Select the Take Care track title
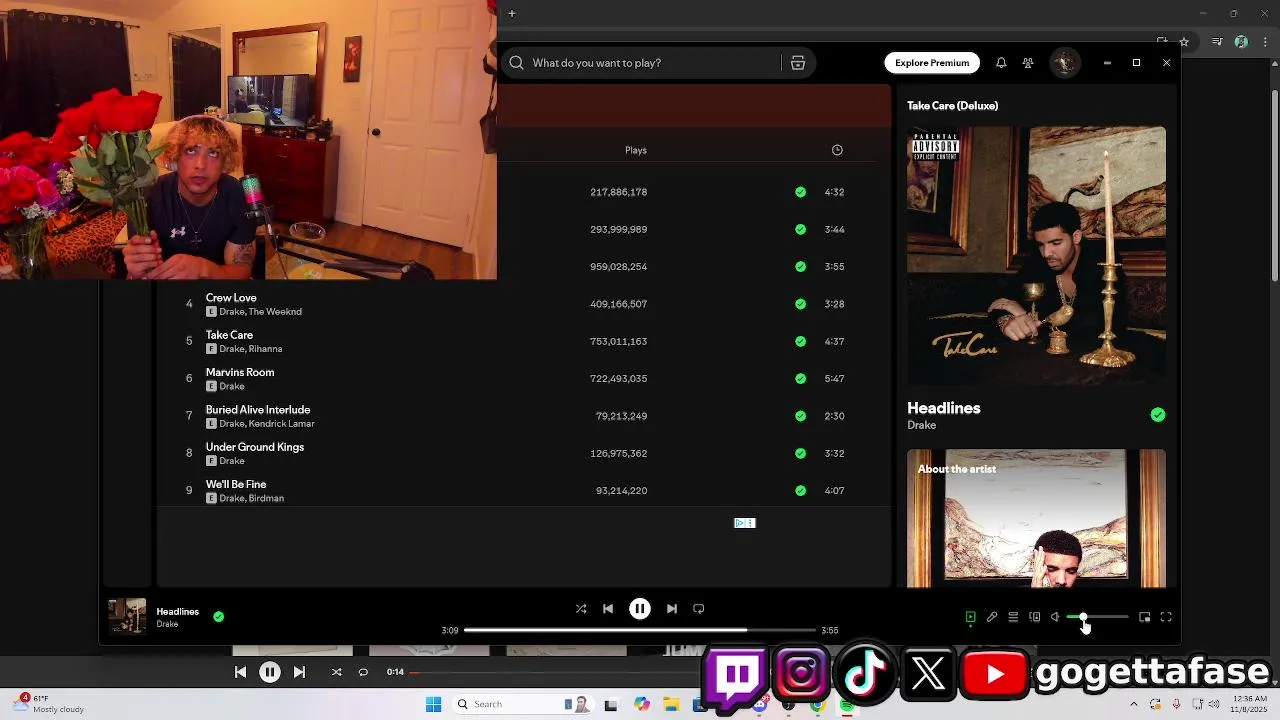 coord(229,335)
